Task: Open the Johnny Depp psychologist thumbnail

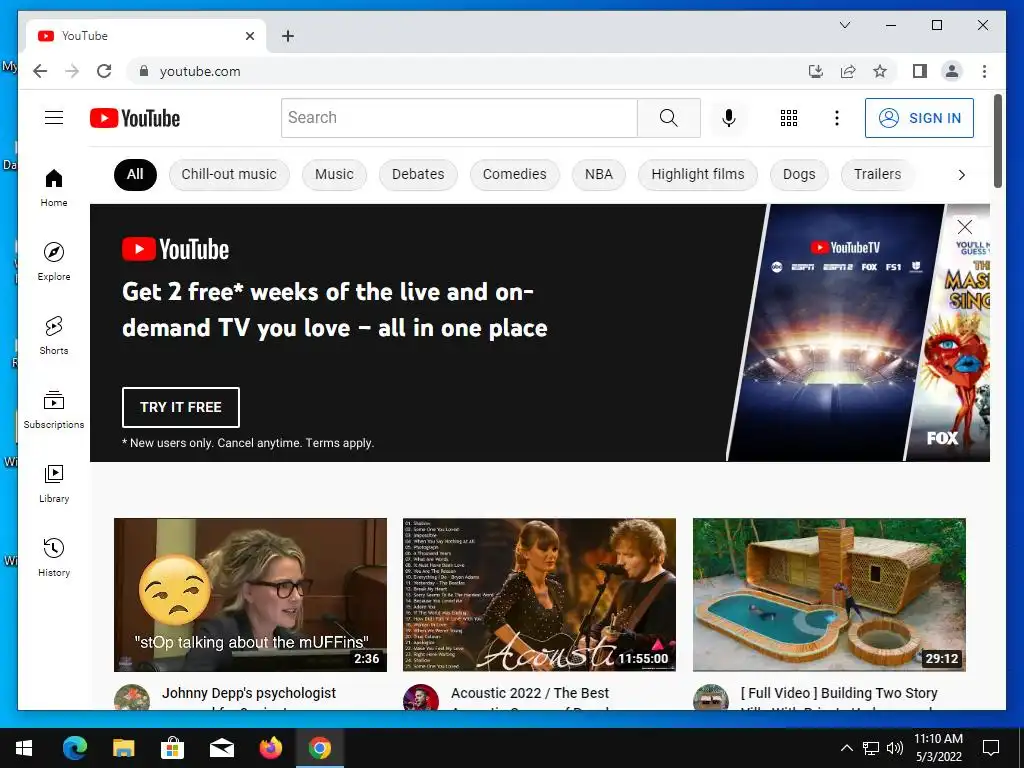Action: point(250,595)
